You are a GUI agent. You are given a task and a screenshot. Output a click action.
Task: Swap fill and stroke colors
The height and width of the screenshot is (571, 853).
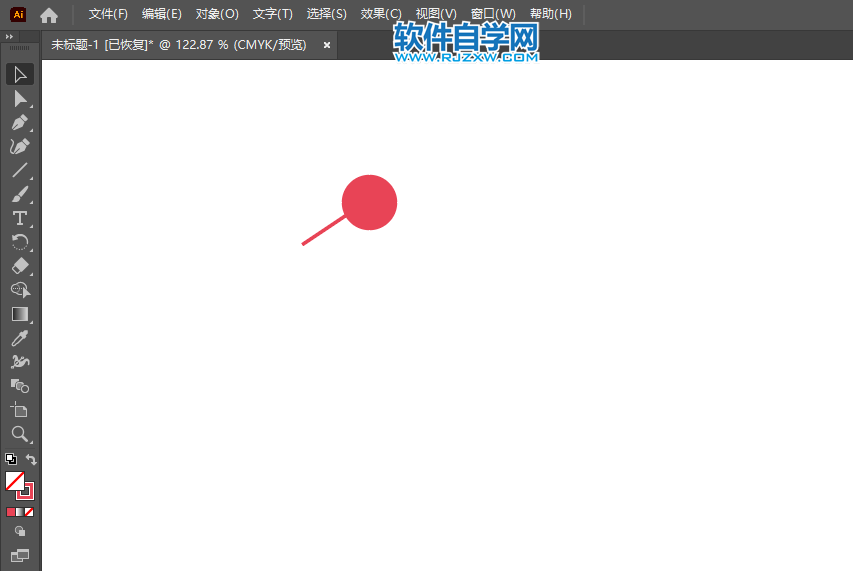click(x=31, y=460)
